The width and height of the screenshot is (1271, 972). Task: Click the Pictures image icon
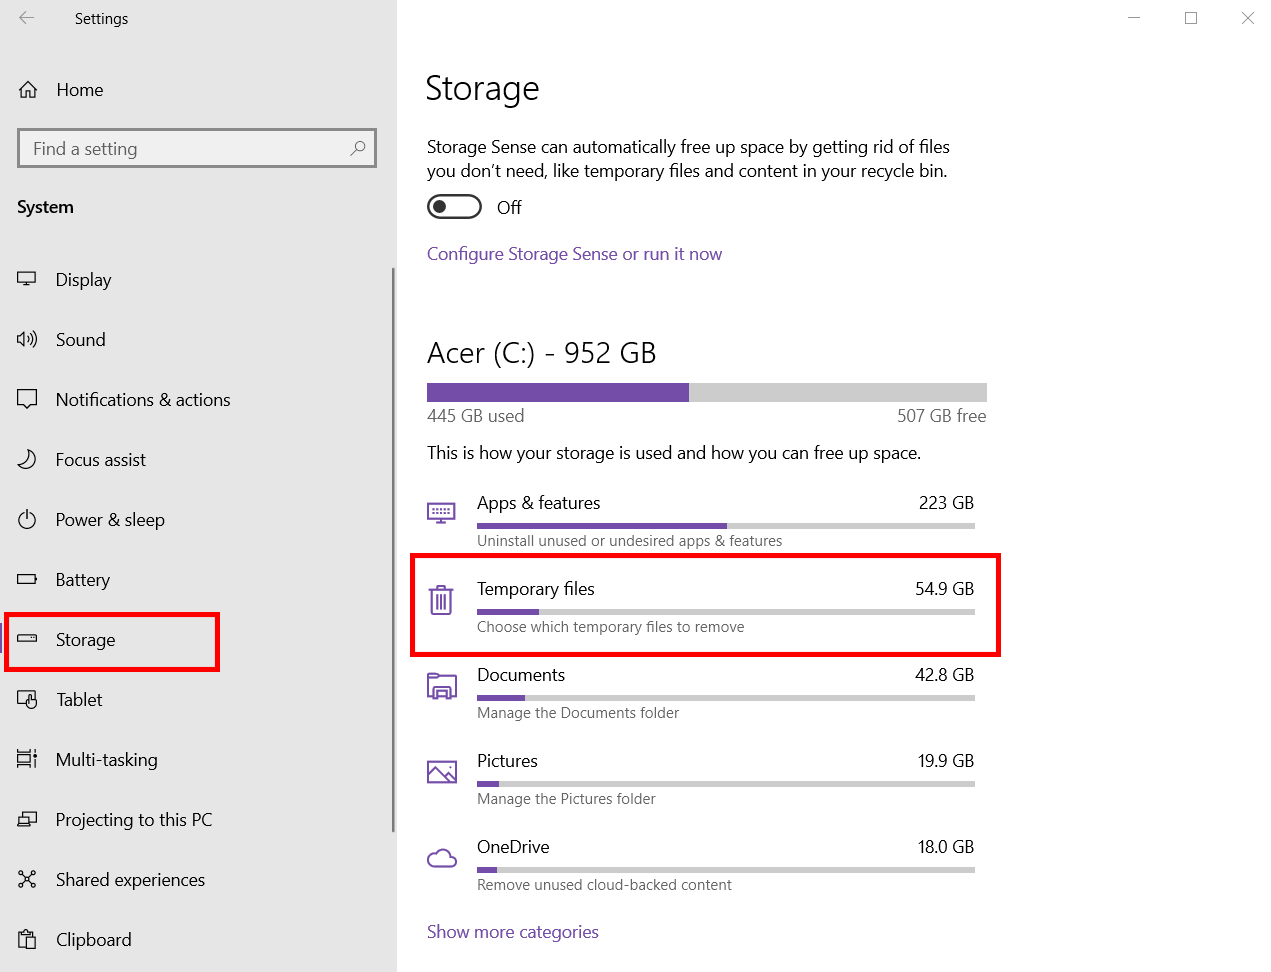(x=441, y=771)
